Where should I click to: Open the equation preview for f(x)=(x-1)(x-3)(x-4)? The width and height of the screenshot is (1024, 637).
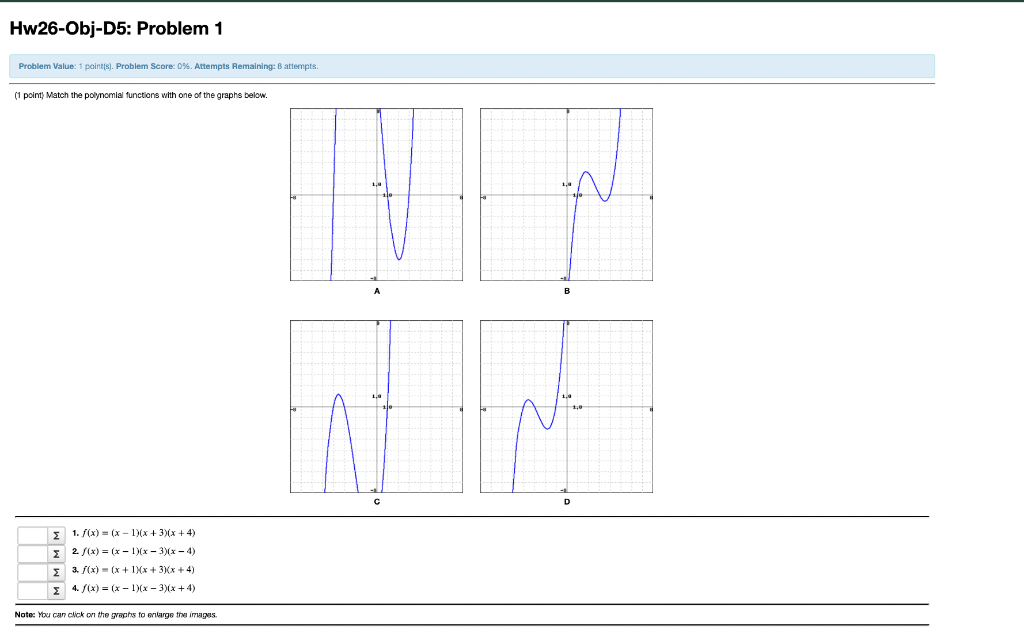coord(55,551)
